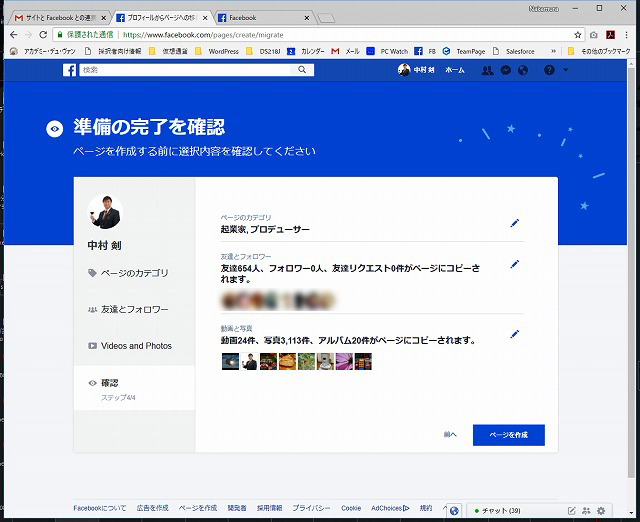This screenshot has width=640, height=522.
Task: Click the Facebook search input field
Action: 188,70
